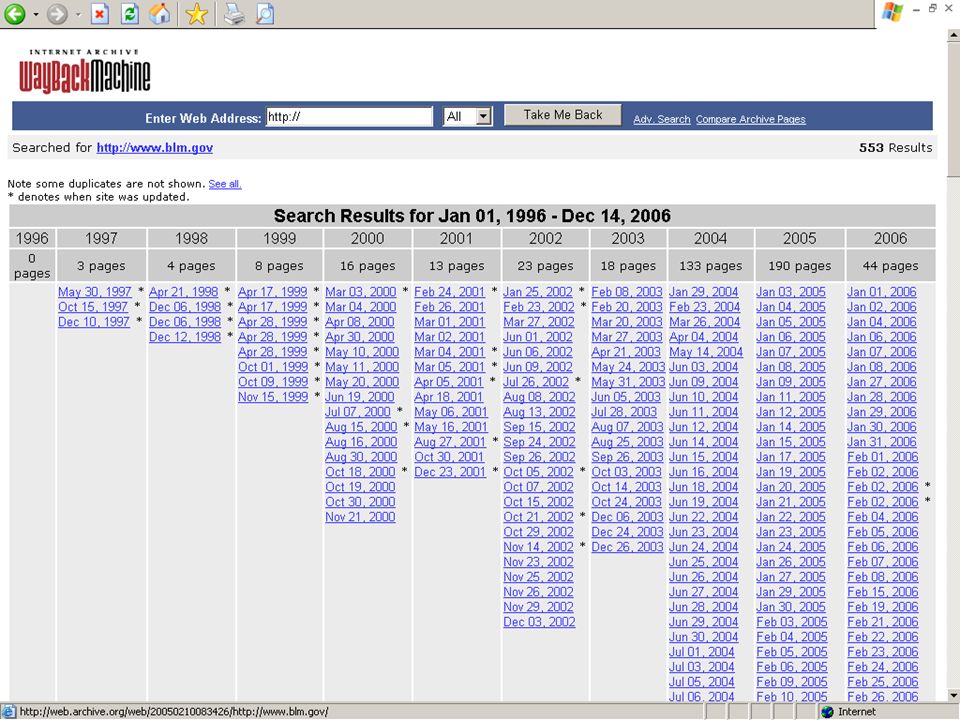Click the See all duplicates link

click(225, 184)
